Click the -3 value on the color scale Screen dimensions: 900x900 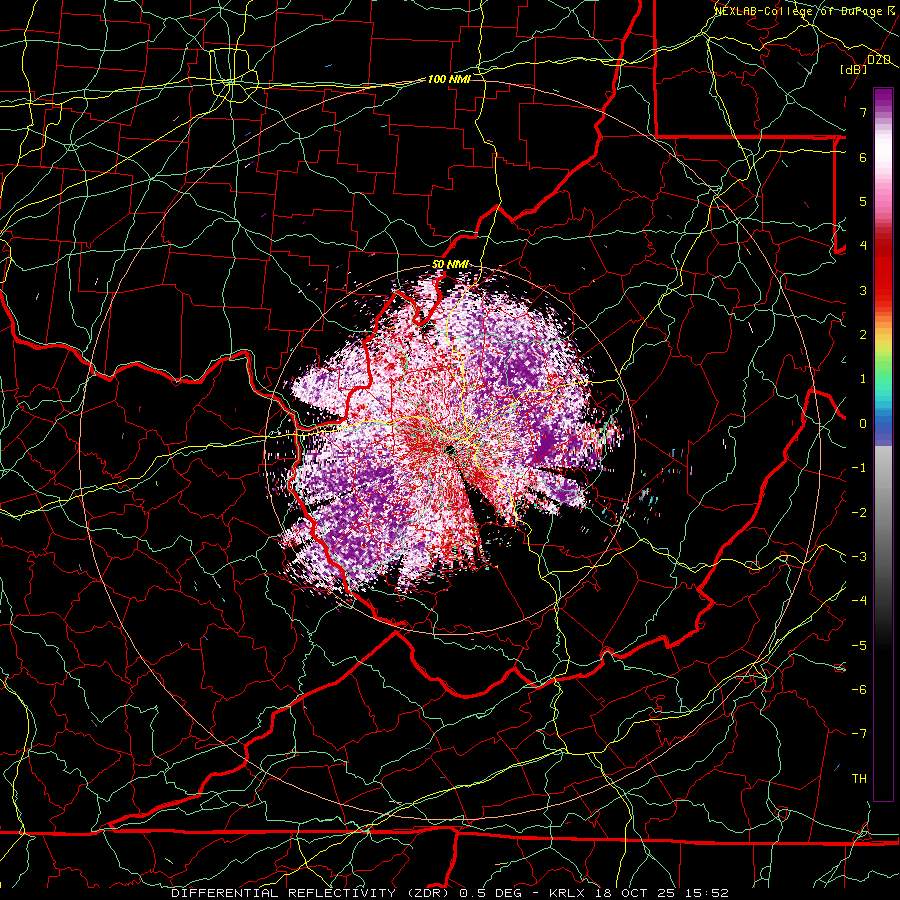859,556
